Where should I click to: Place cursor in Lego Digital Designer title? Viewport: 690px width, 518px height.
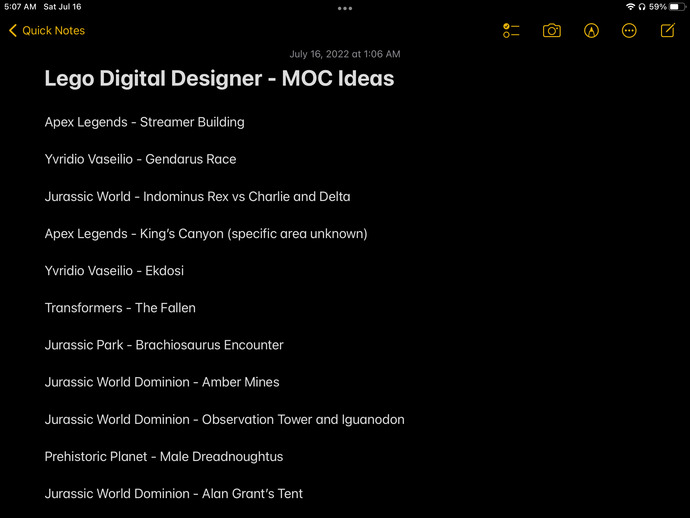click(x=219, y=79)
